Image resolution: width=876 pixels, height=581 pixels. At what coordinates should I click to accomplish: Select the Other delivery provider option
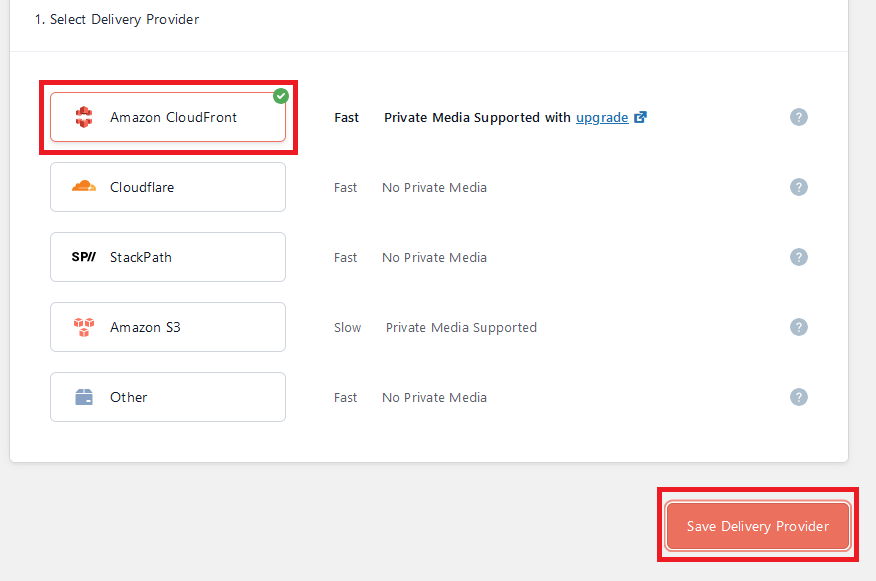point(168,397)
